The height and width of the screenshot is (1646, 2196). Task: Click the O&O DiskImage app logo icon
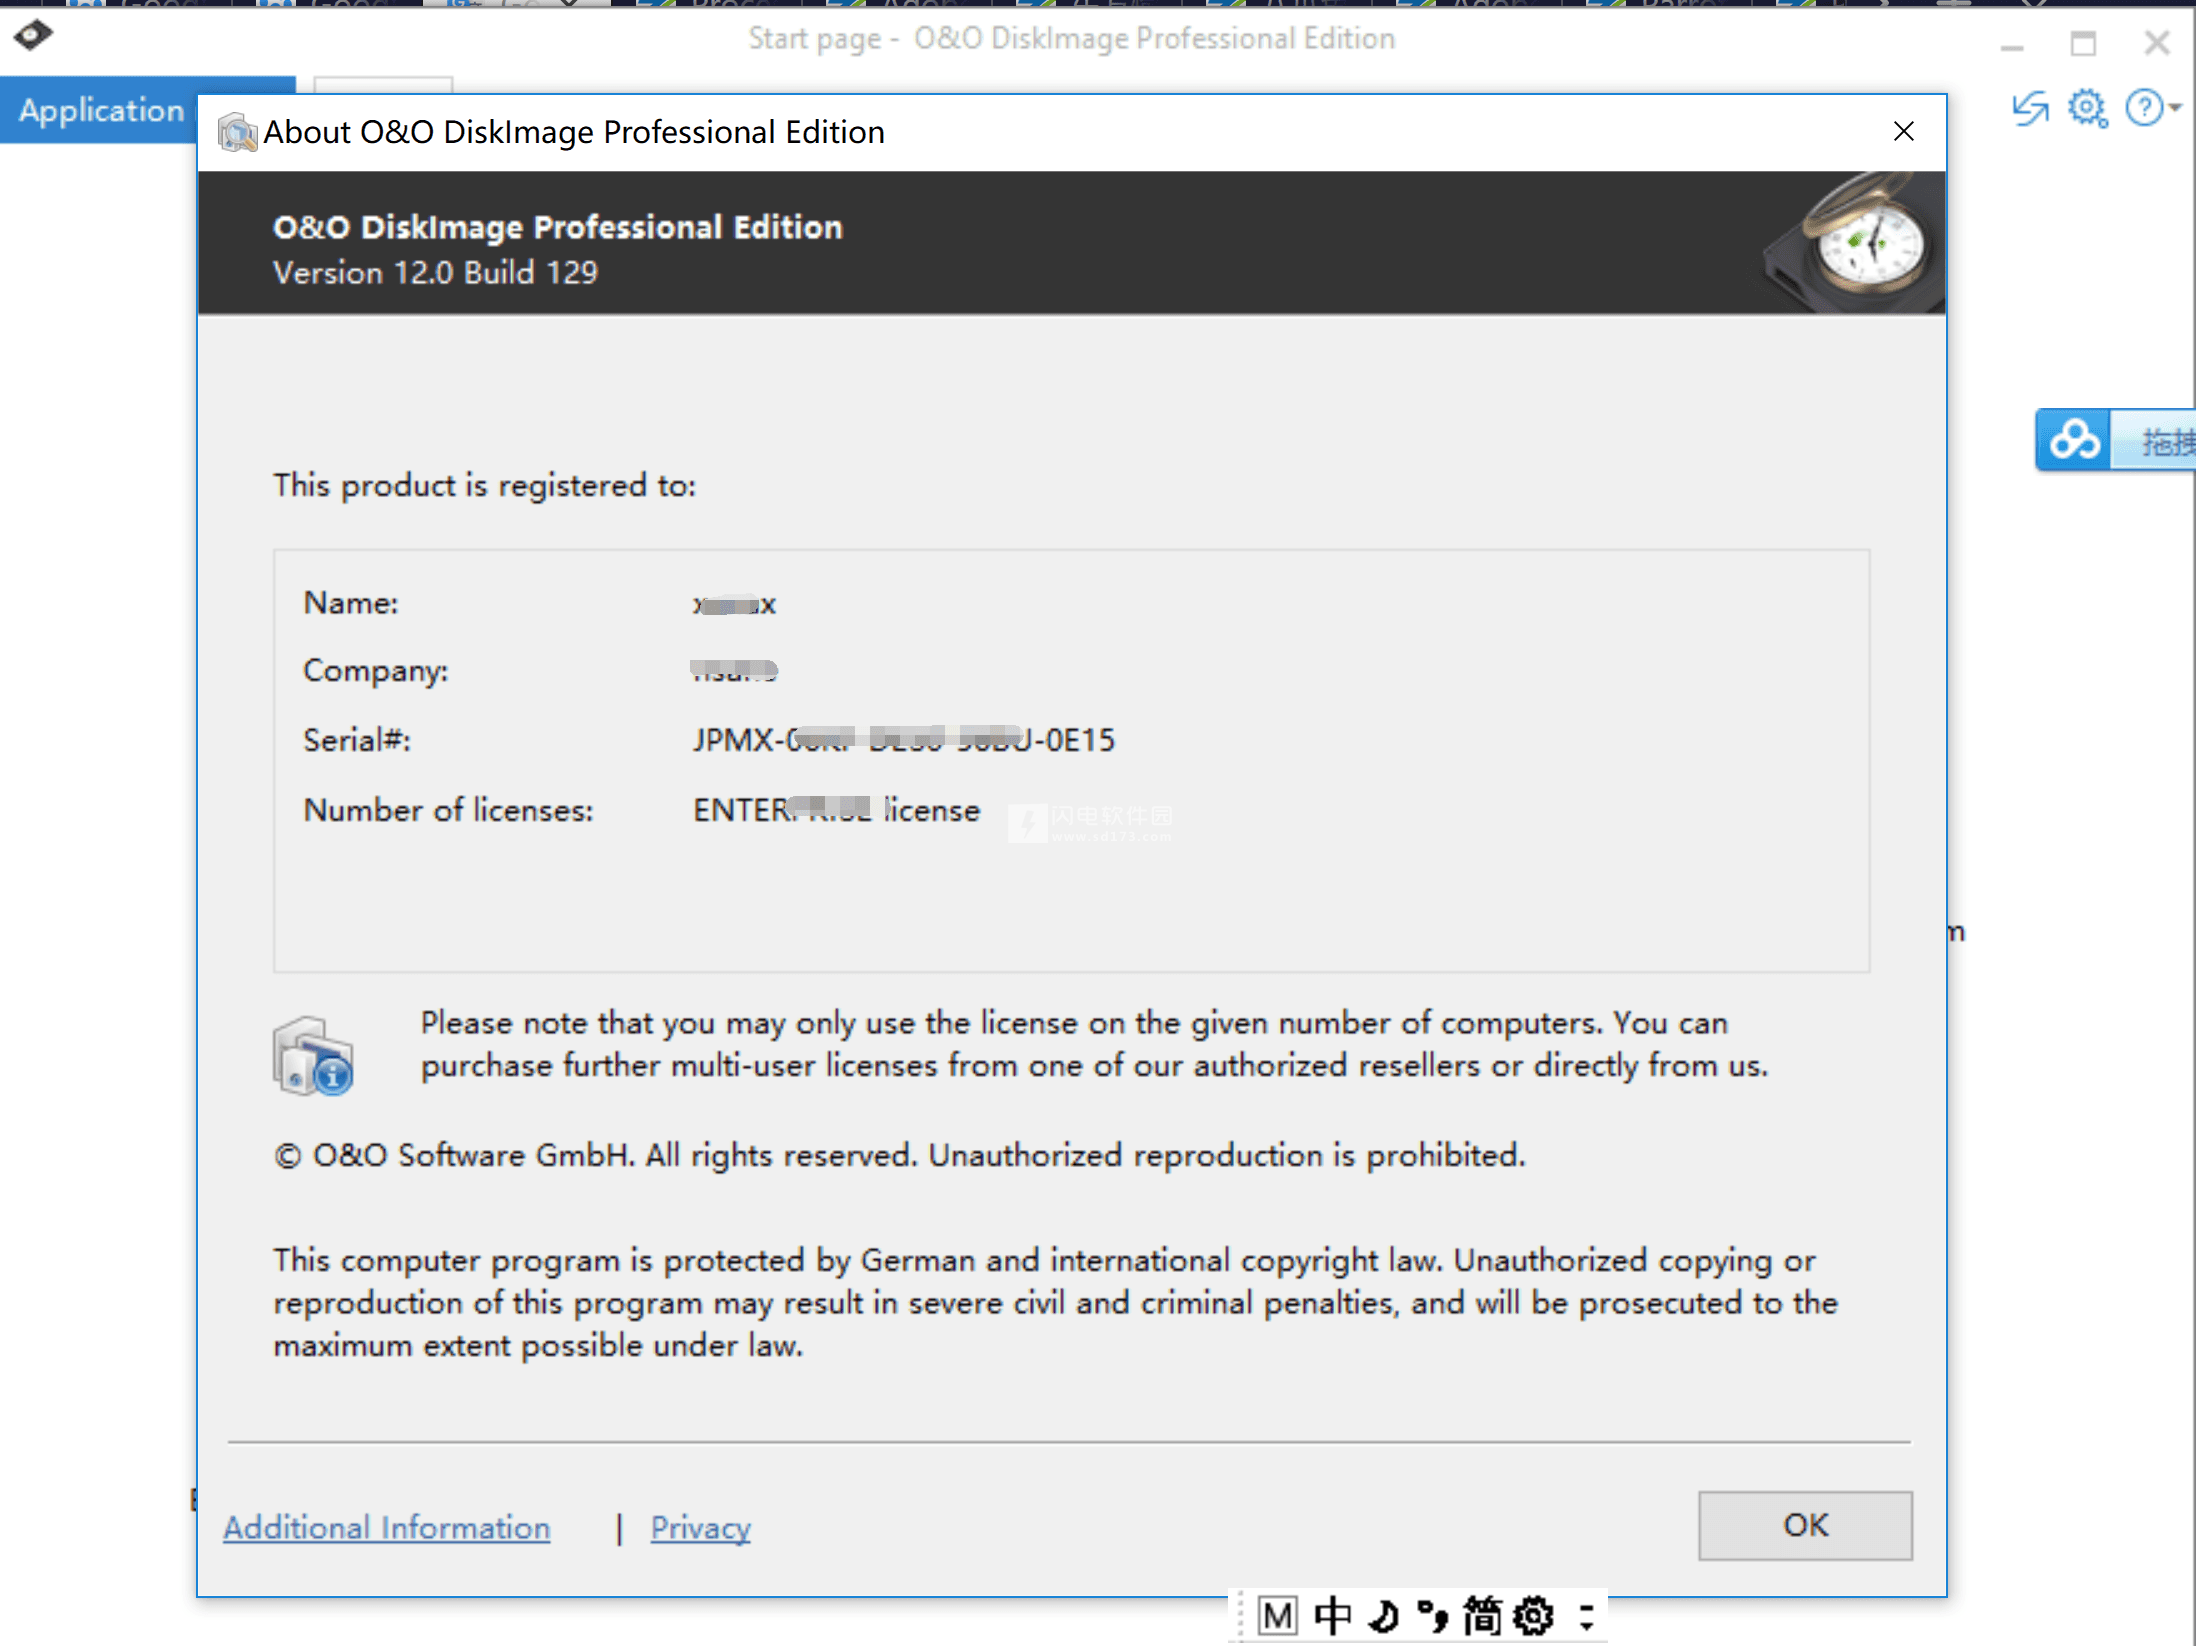(x=32, y=35)
